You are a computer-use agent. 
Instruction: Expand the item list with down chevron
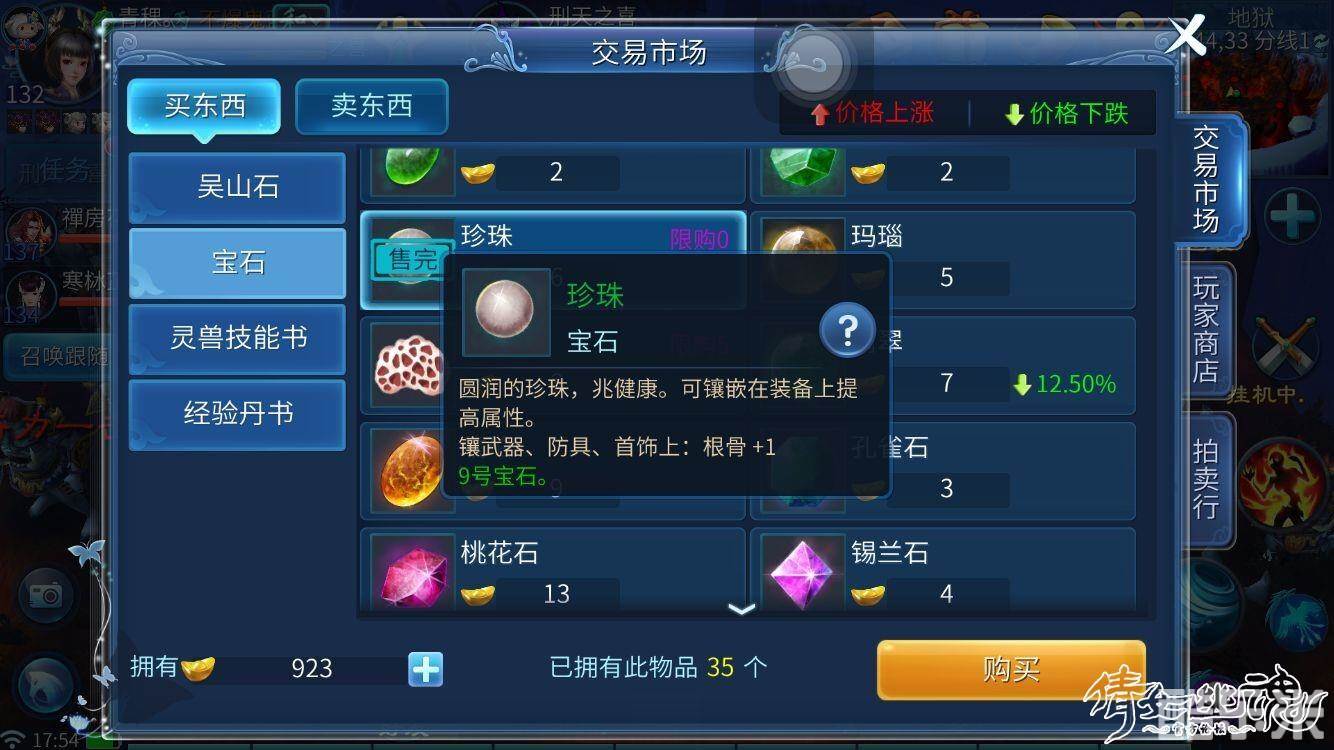click(741, 609)
